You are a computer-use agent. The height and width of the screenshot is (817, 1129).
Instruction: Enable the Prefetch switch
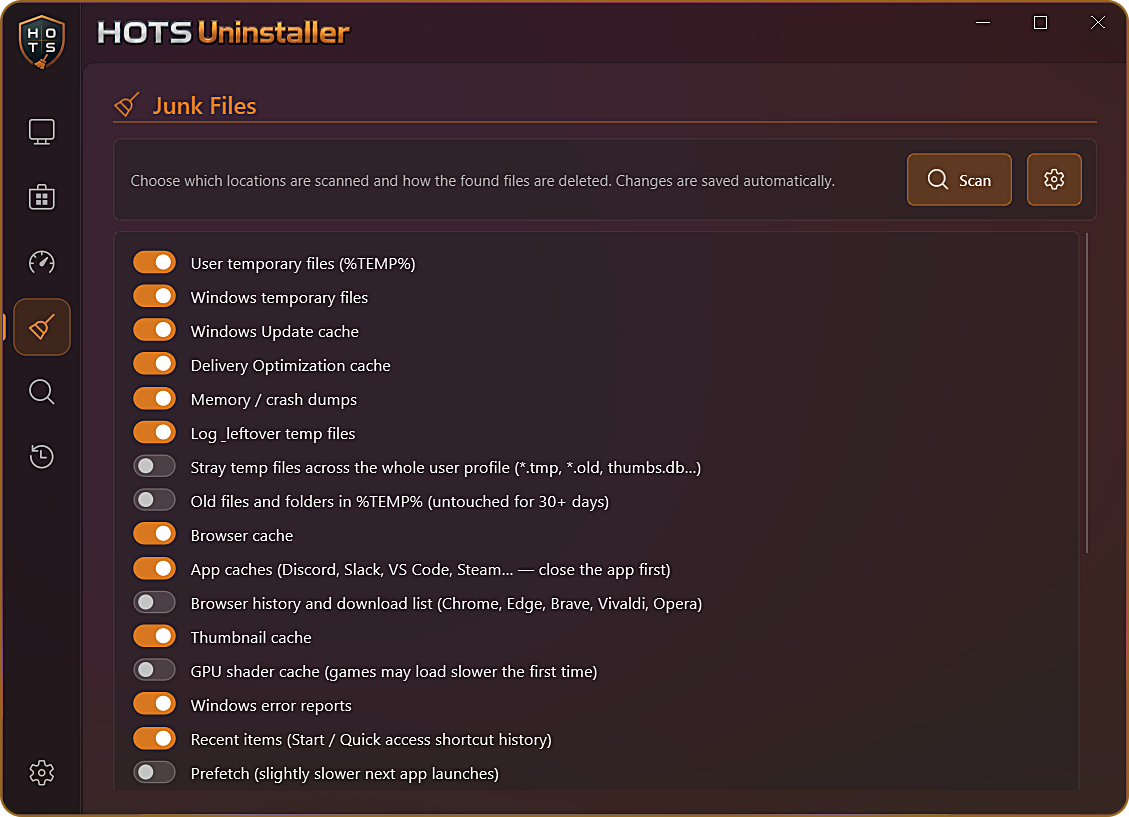tap(155, 772)
